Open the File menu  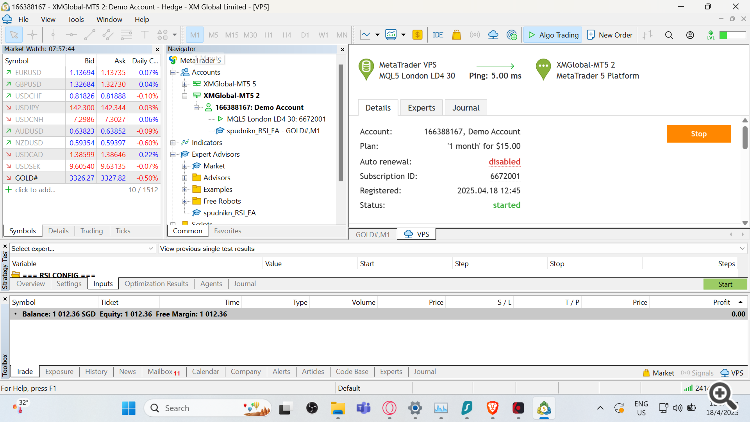23,20
